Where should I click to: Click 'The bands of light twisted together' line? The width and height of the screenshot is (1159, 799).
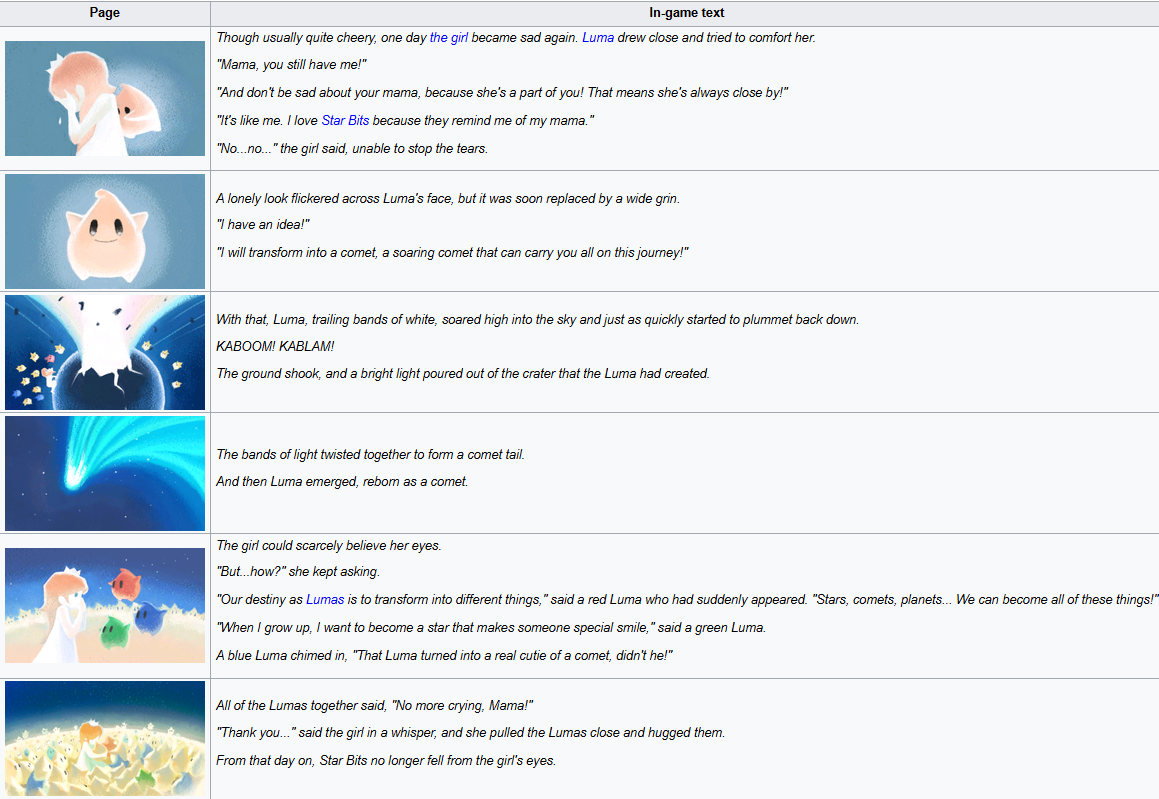[x=370, y=455]
